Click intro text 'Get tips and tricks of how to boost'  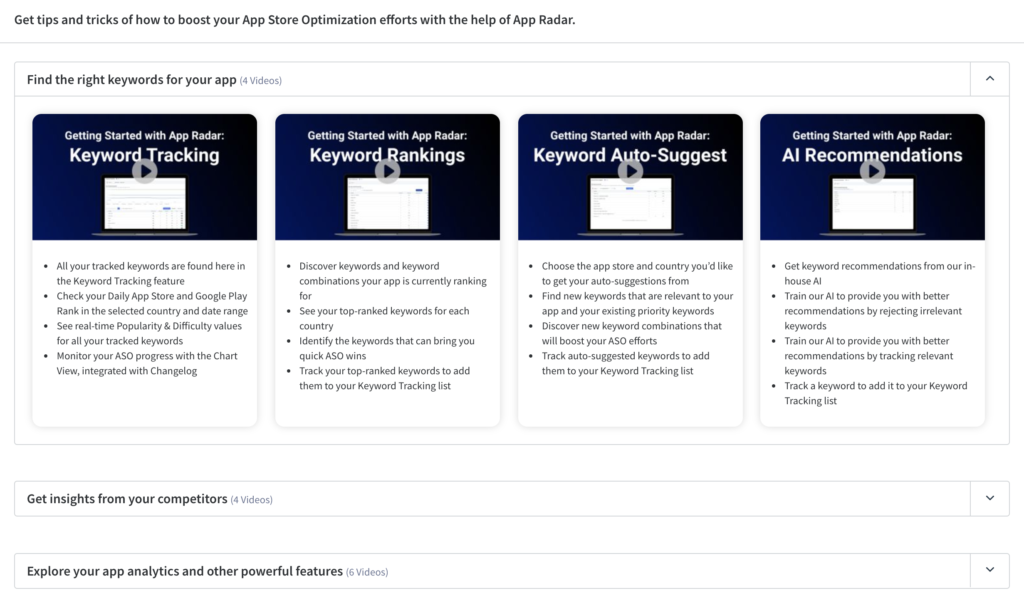coord(295,20)
